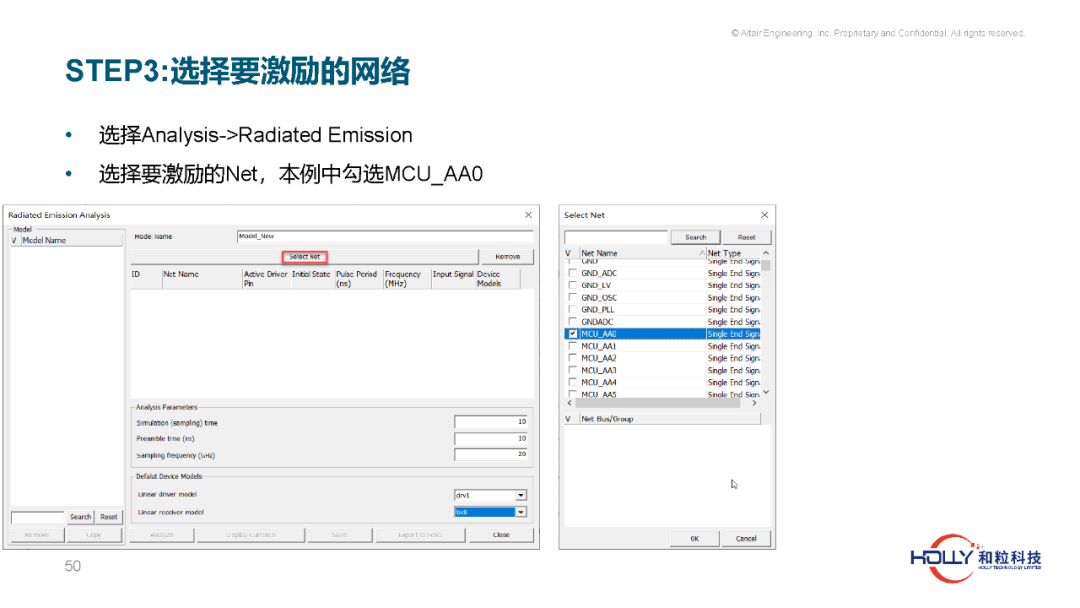The width and height of the screenshot is (1080, 608).
Task: Click Remove button next to Select Net
Action: [508, 257]
